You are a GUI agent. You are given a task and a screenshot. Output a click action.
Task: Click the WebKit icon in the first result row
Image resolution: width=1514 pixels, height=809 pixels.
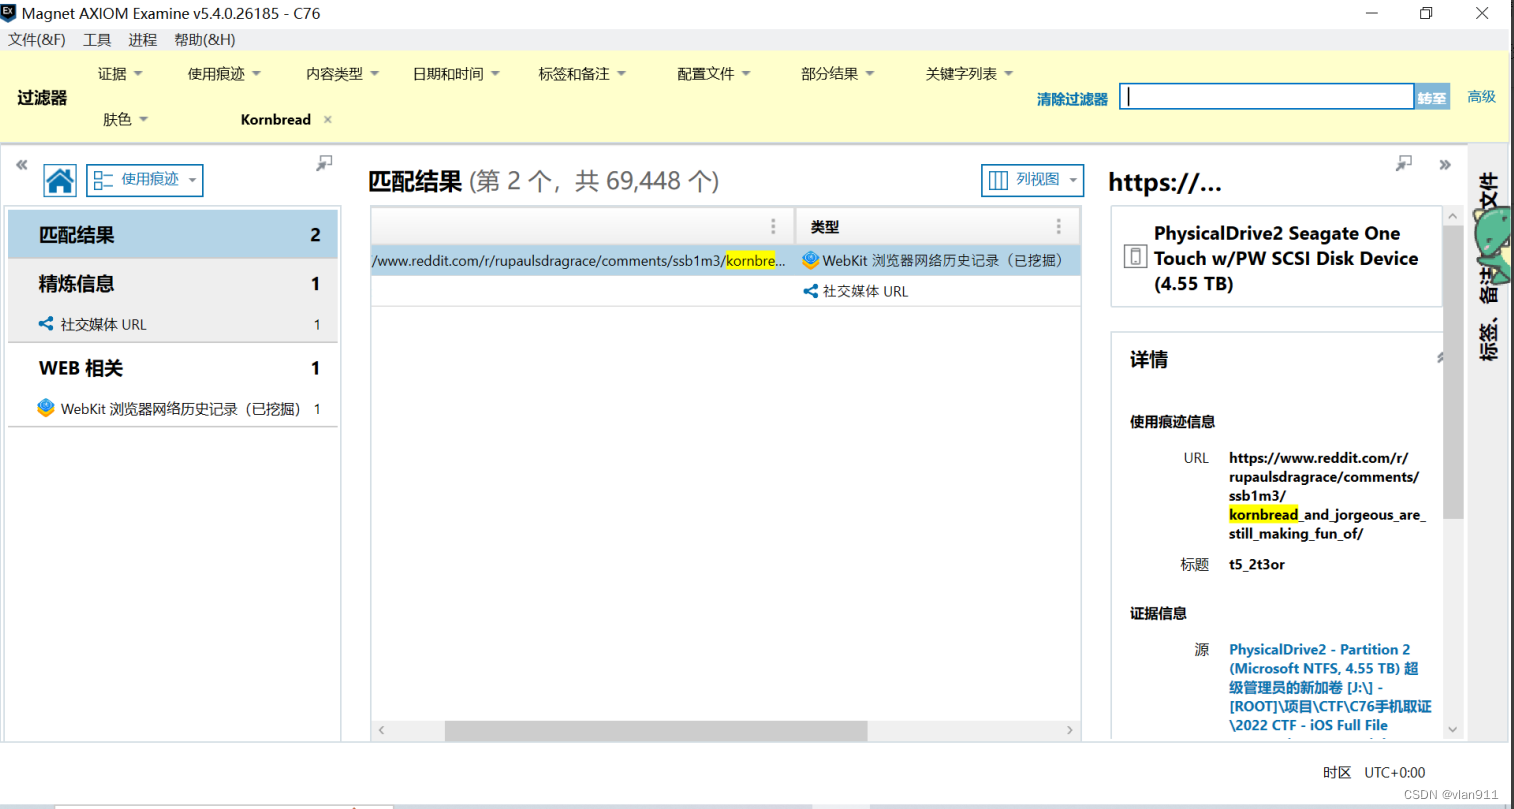pos(810,260)
